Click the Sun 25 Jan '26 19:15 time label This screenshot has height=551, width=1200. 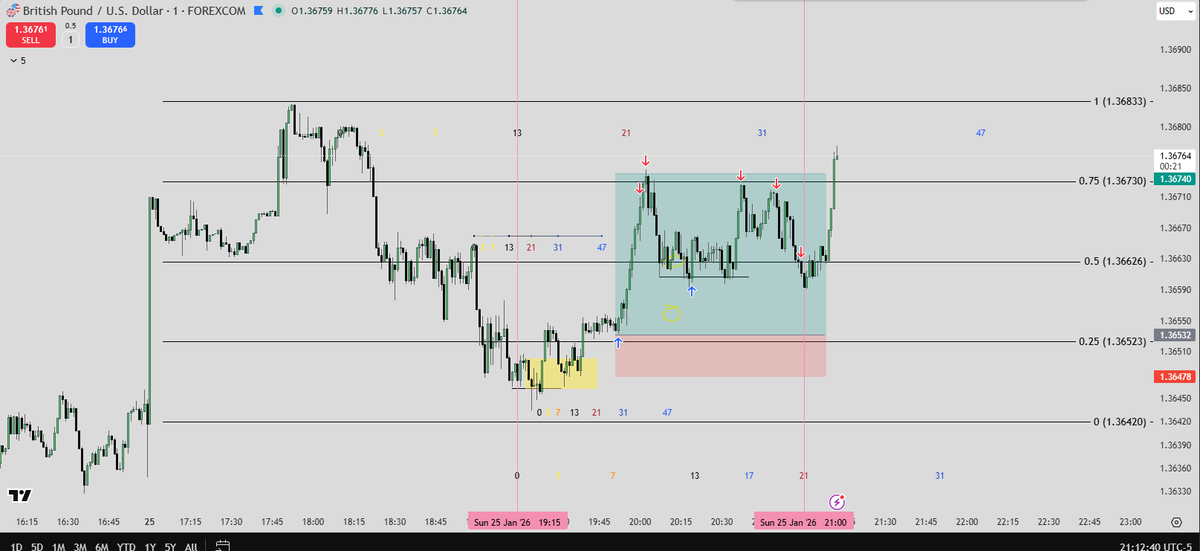coord(518,522)
